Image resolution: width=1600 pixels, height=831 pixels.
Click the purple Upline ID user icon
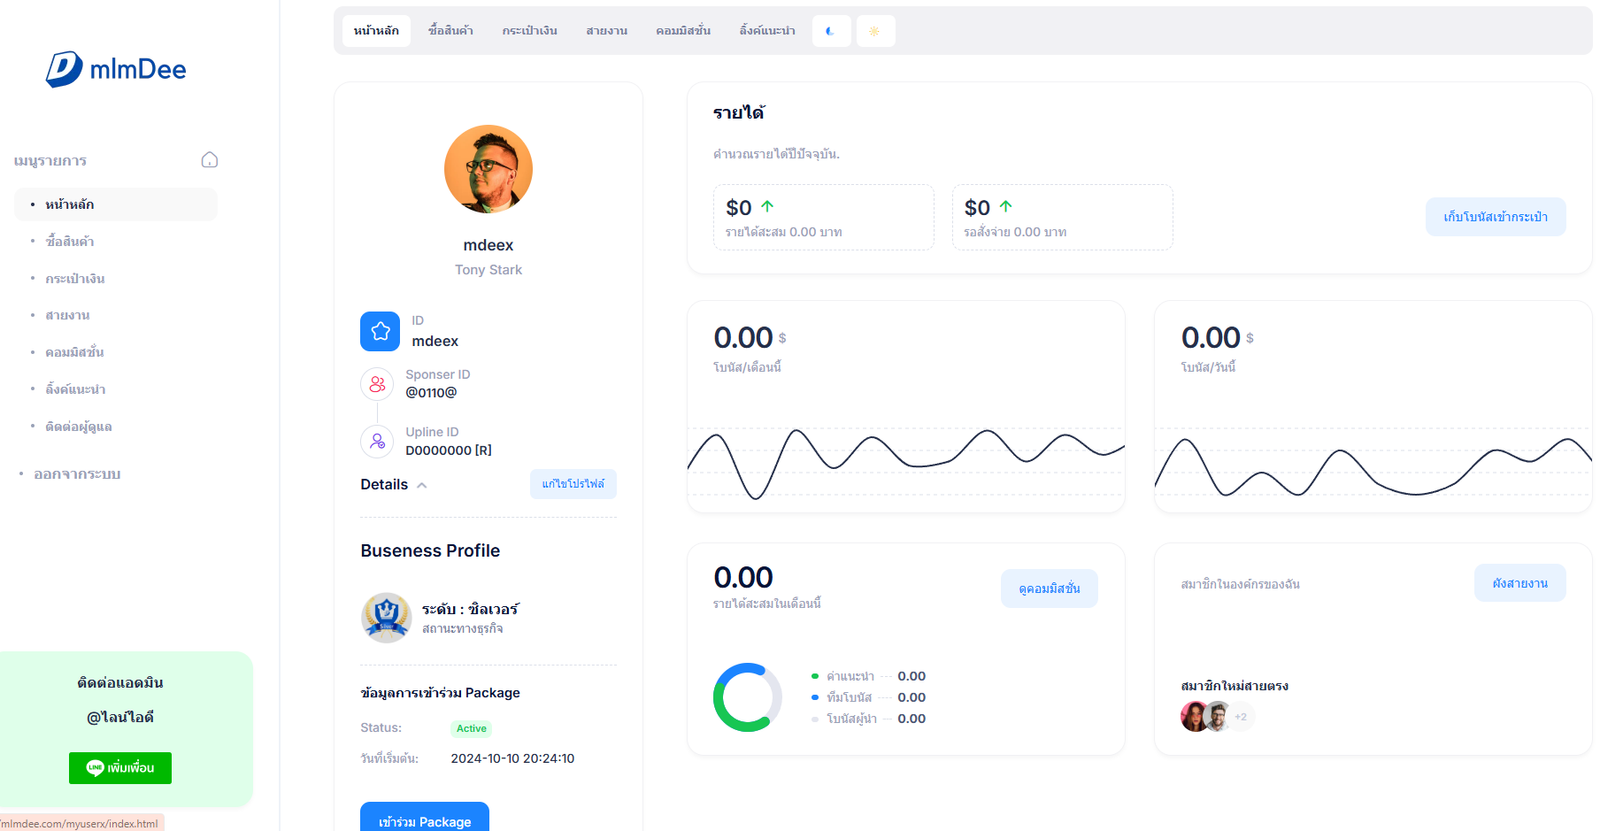coord(377,441)
